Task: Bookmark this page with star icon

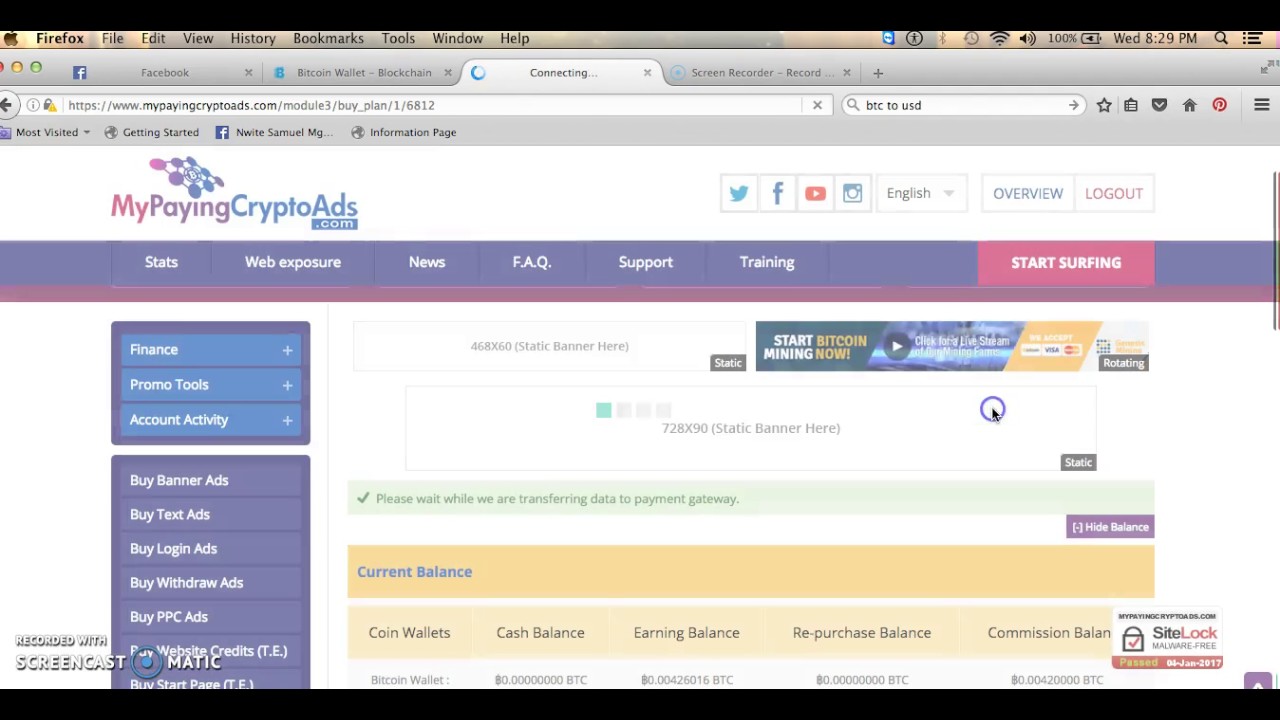Action: tap(1104, 105)
